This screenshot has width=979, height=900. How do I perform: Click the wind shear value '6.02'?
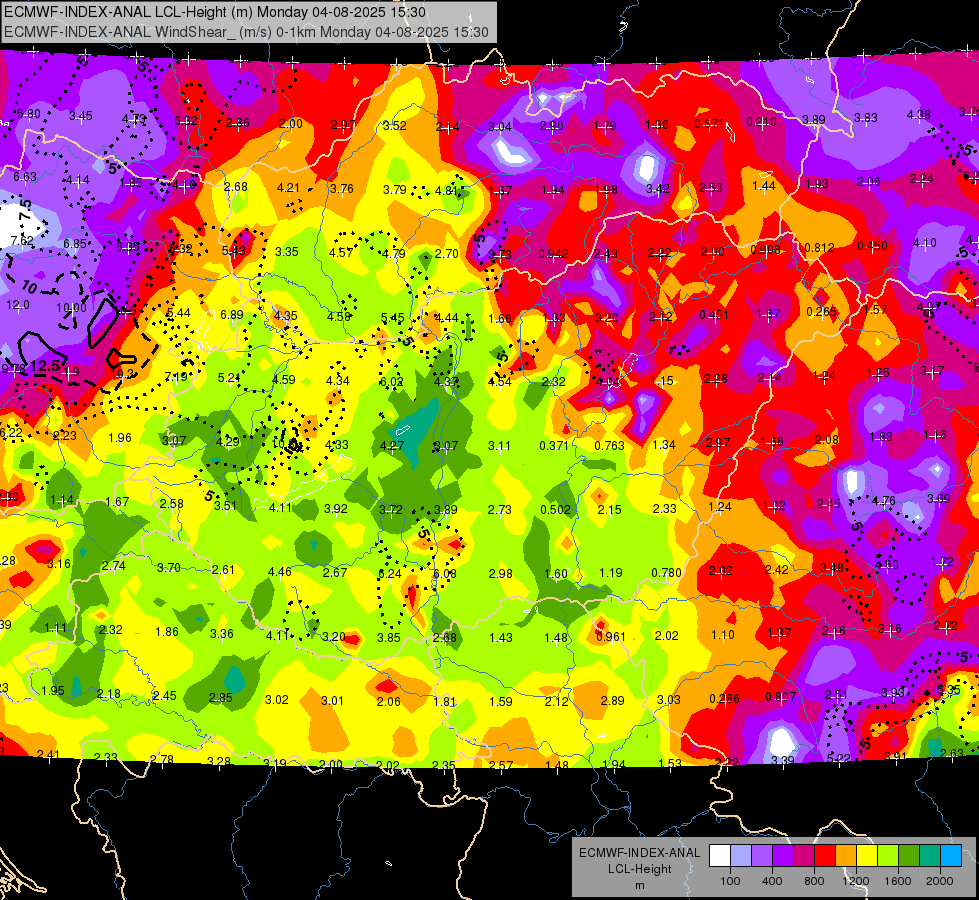[391, 382]
